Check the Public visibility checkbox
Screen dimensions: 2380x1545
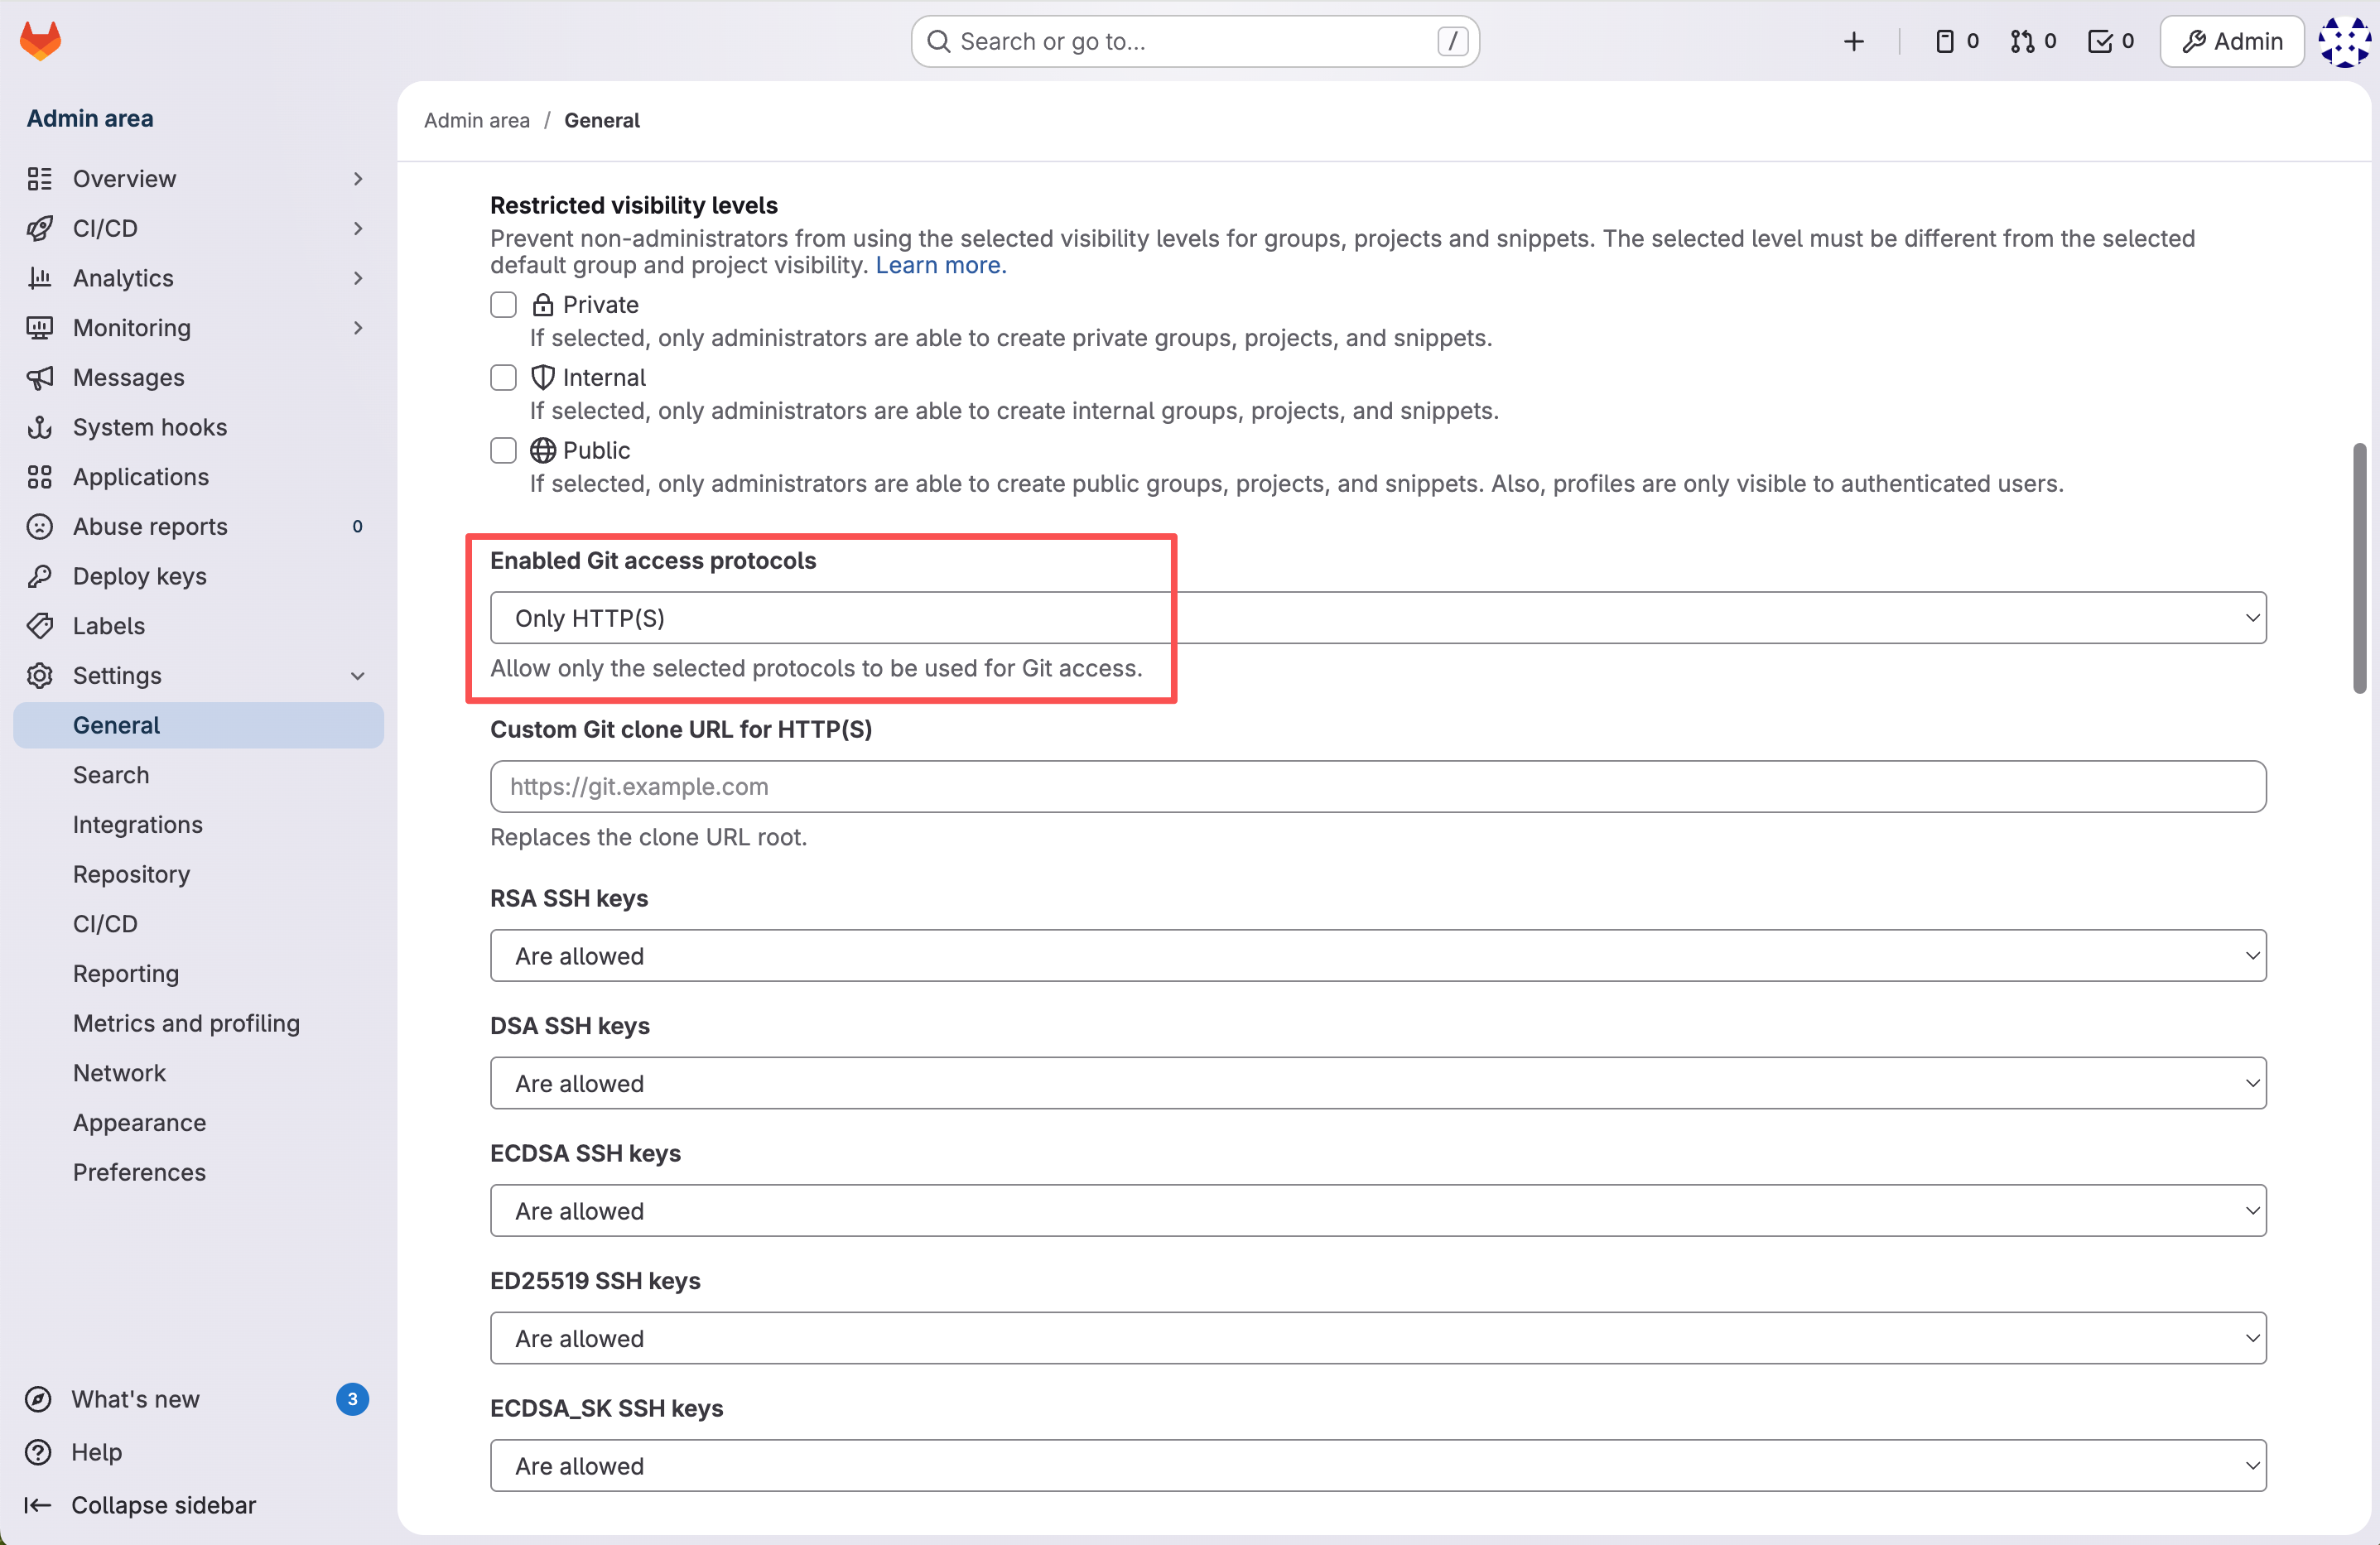503,450
